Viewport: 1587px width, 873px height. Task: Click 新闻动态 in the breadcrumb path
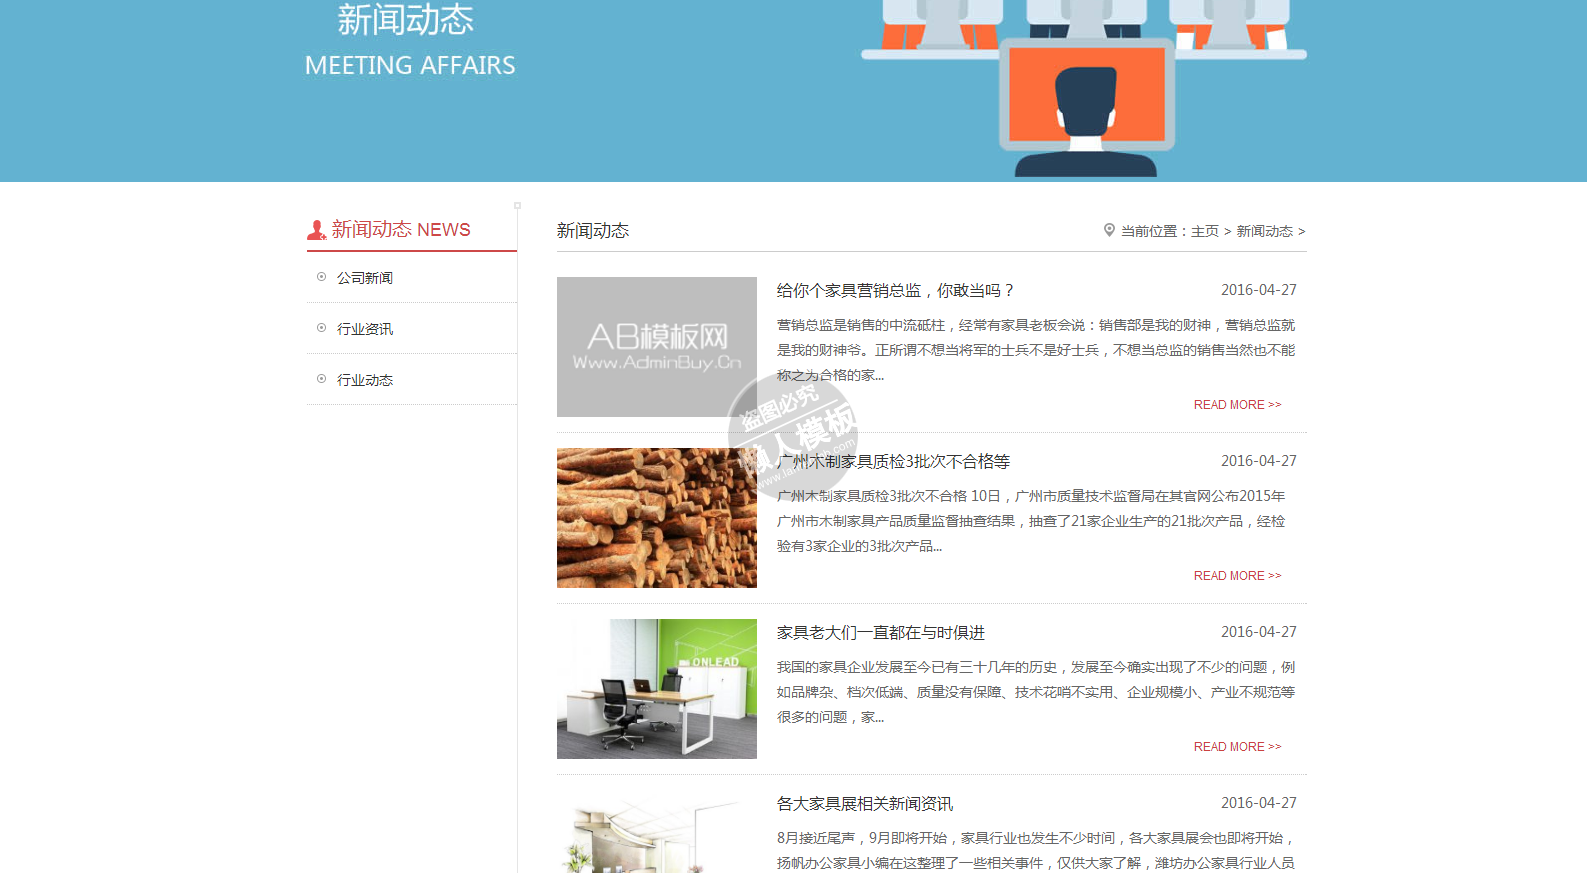1264,231
